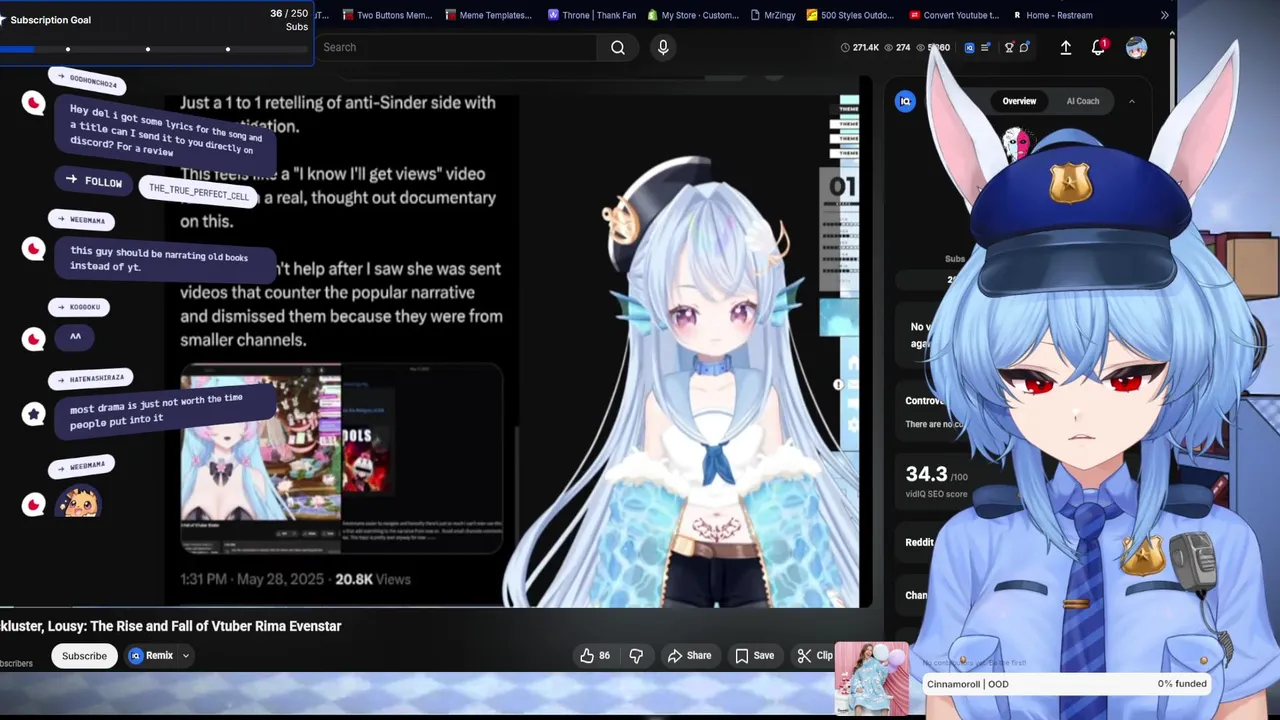Viewport: 1280px width, 720px height.
Task: Click the 271.4K stat in vidIQ bar
Action: click(859, 47)
